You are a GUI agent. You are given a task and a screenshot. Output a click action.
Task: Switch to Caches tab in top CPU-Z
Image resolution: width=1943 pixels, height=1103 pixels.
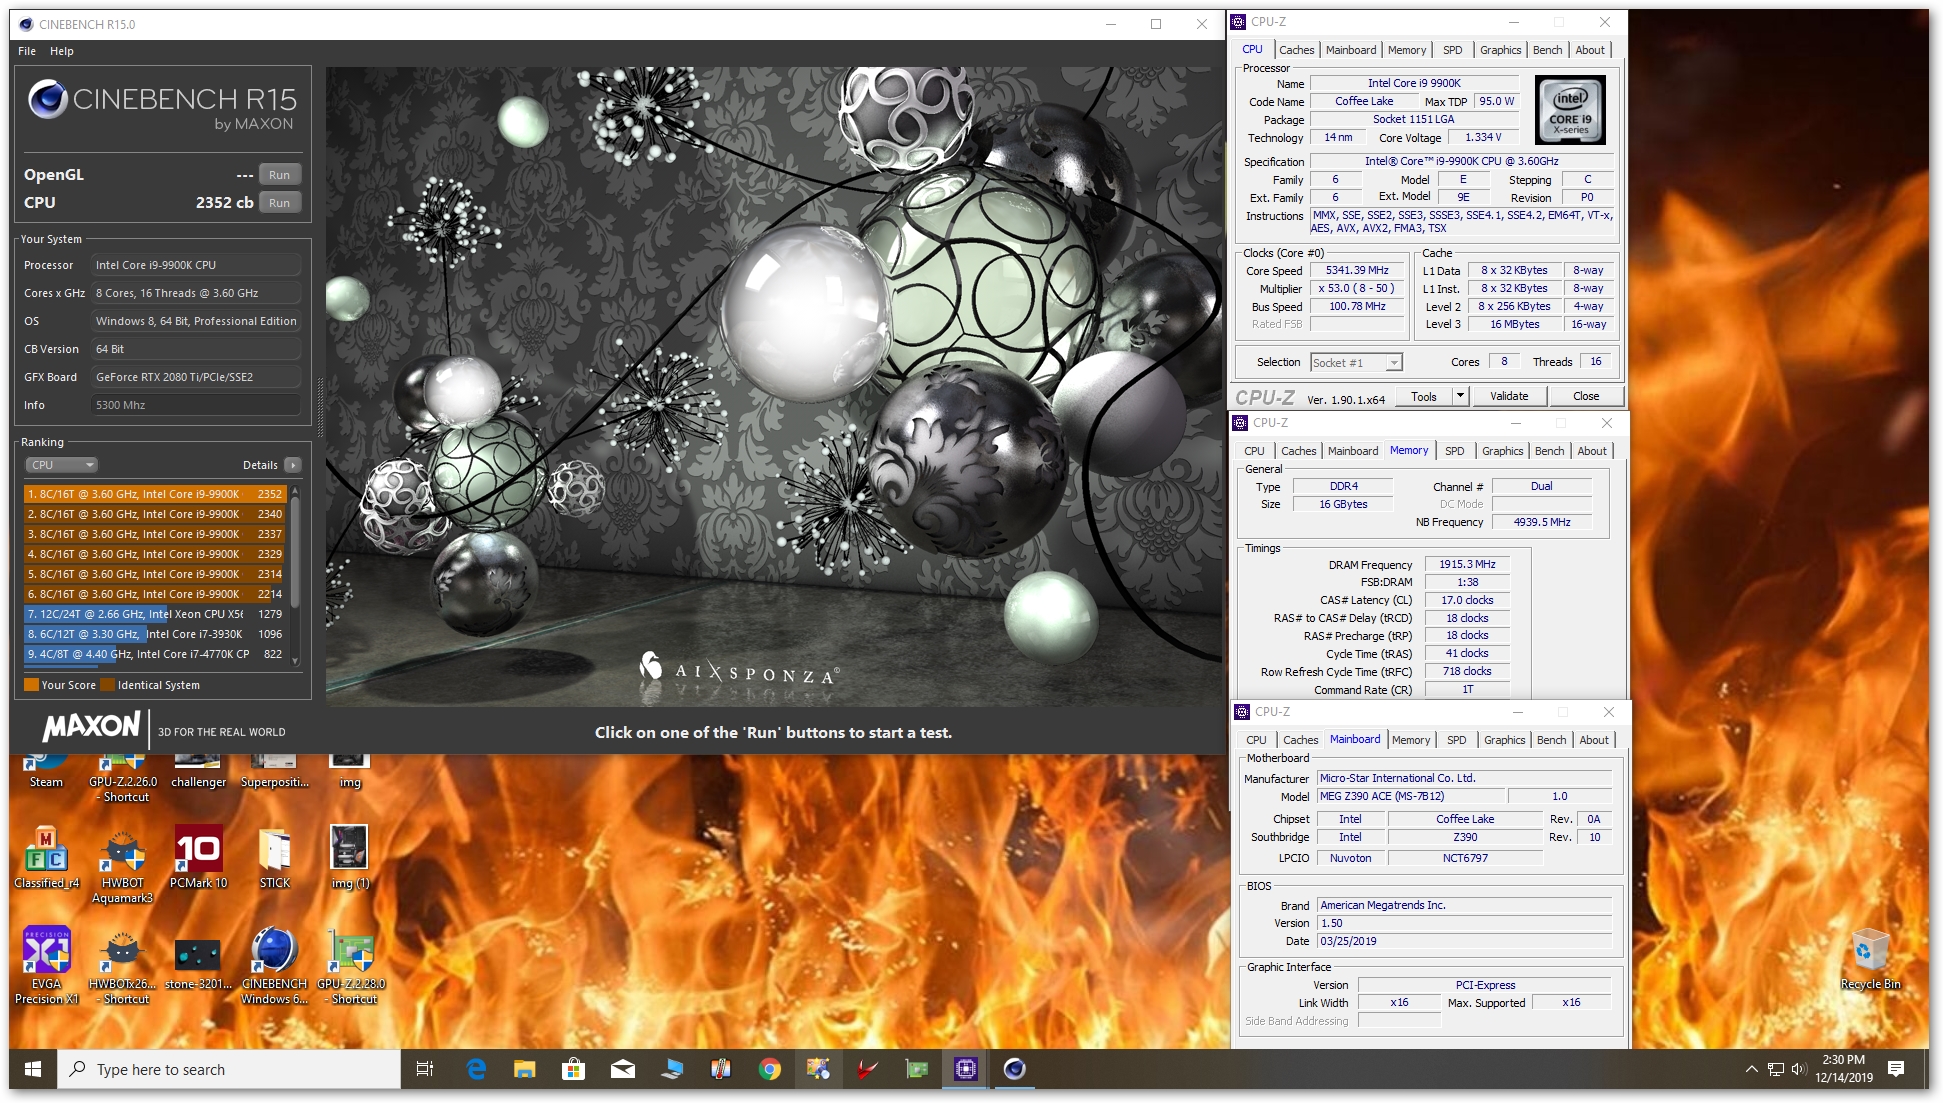[x=1296, y=50]
